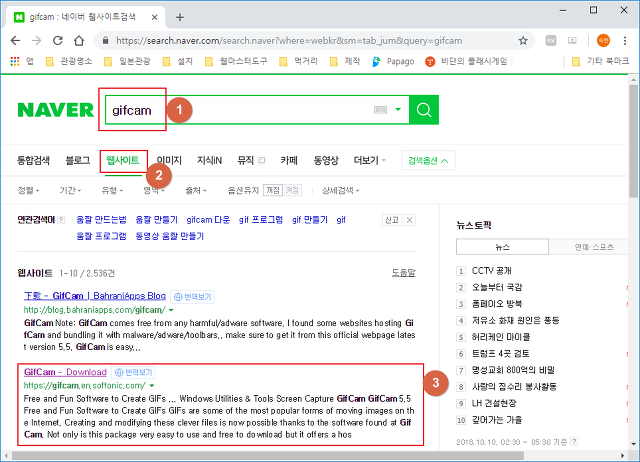Open the GifCam - Download result
This screenshot has height=462, width=640.
tap(65, 372)
